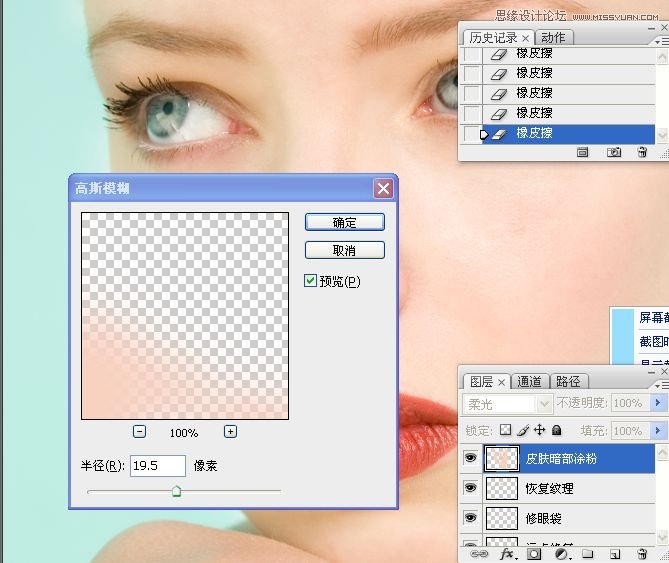Close the 图层 tab with its x
Viewport: 669px width, 563px height.
[502, 382]
